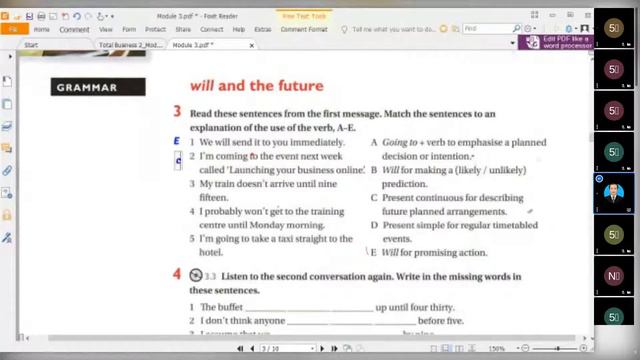The height and width of the screenshot is (360, 640).
Task: Click the Find magnifier search icon
Action: (516, 28)
